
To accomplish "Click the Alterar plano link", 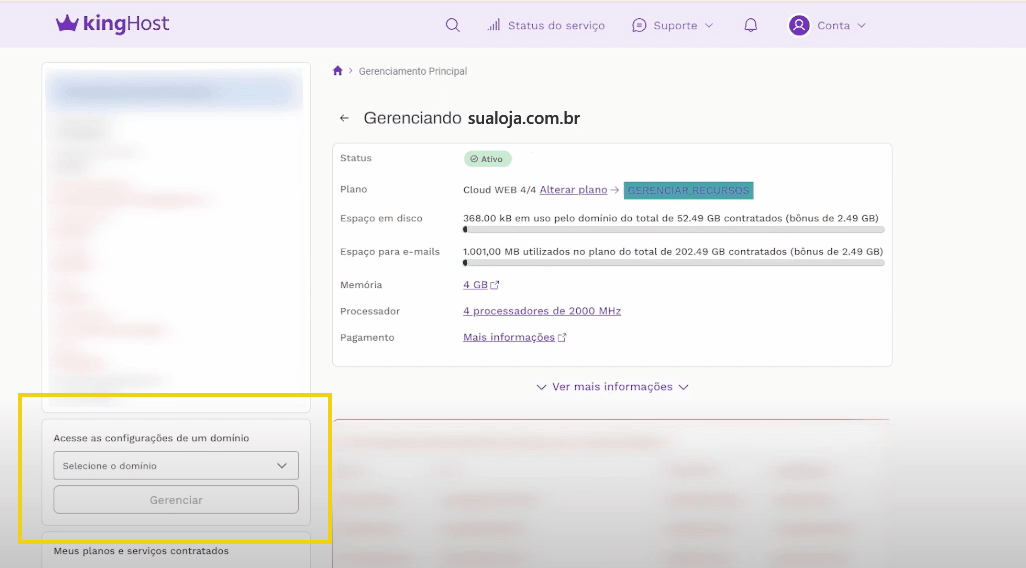I will click(573, 190).
